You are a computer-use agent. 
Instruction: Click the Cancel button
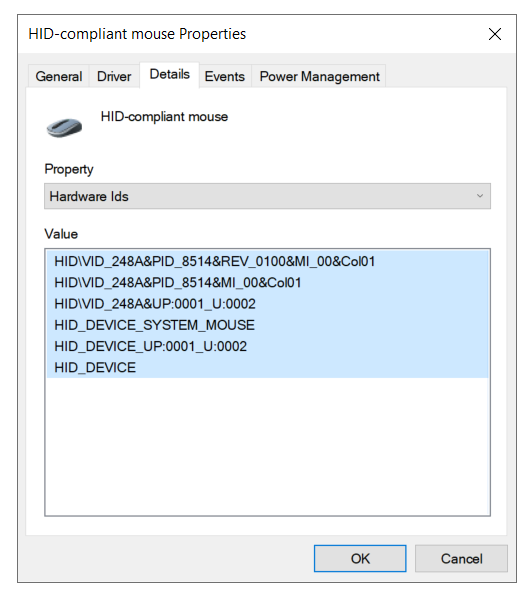461,558
